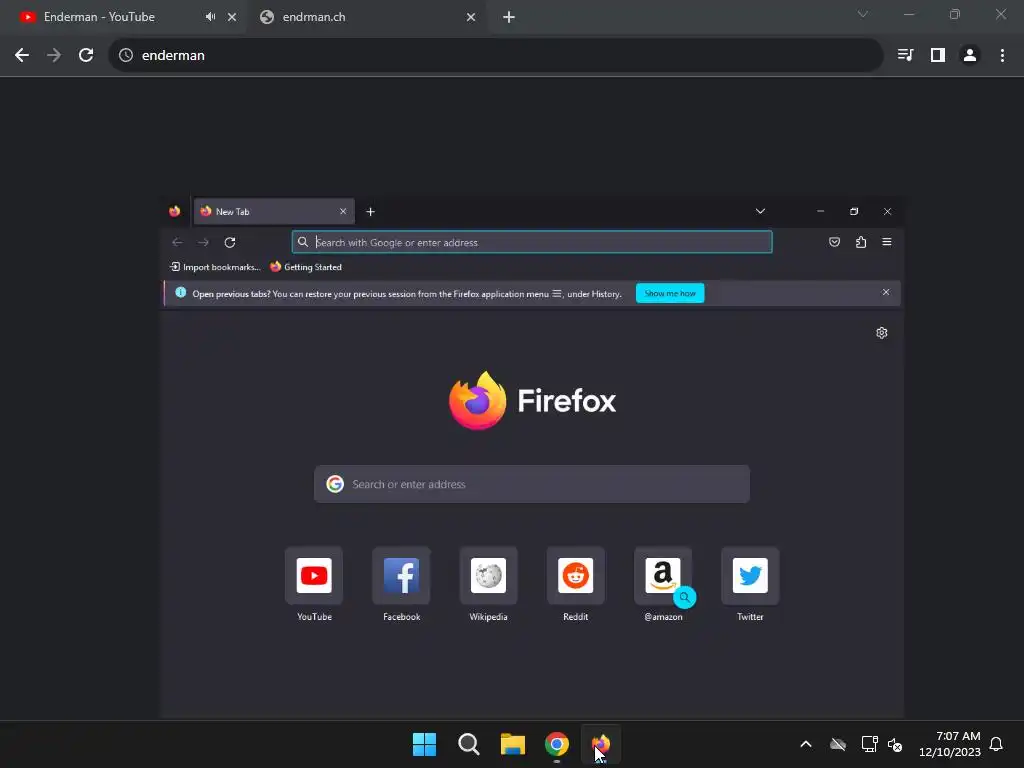Show hidden system tray icons
This screenshot has width=1024, height=768.
[806, 744]
